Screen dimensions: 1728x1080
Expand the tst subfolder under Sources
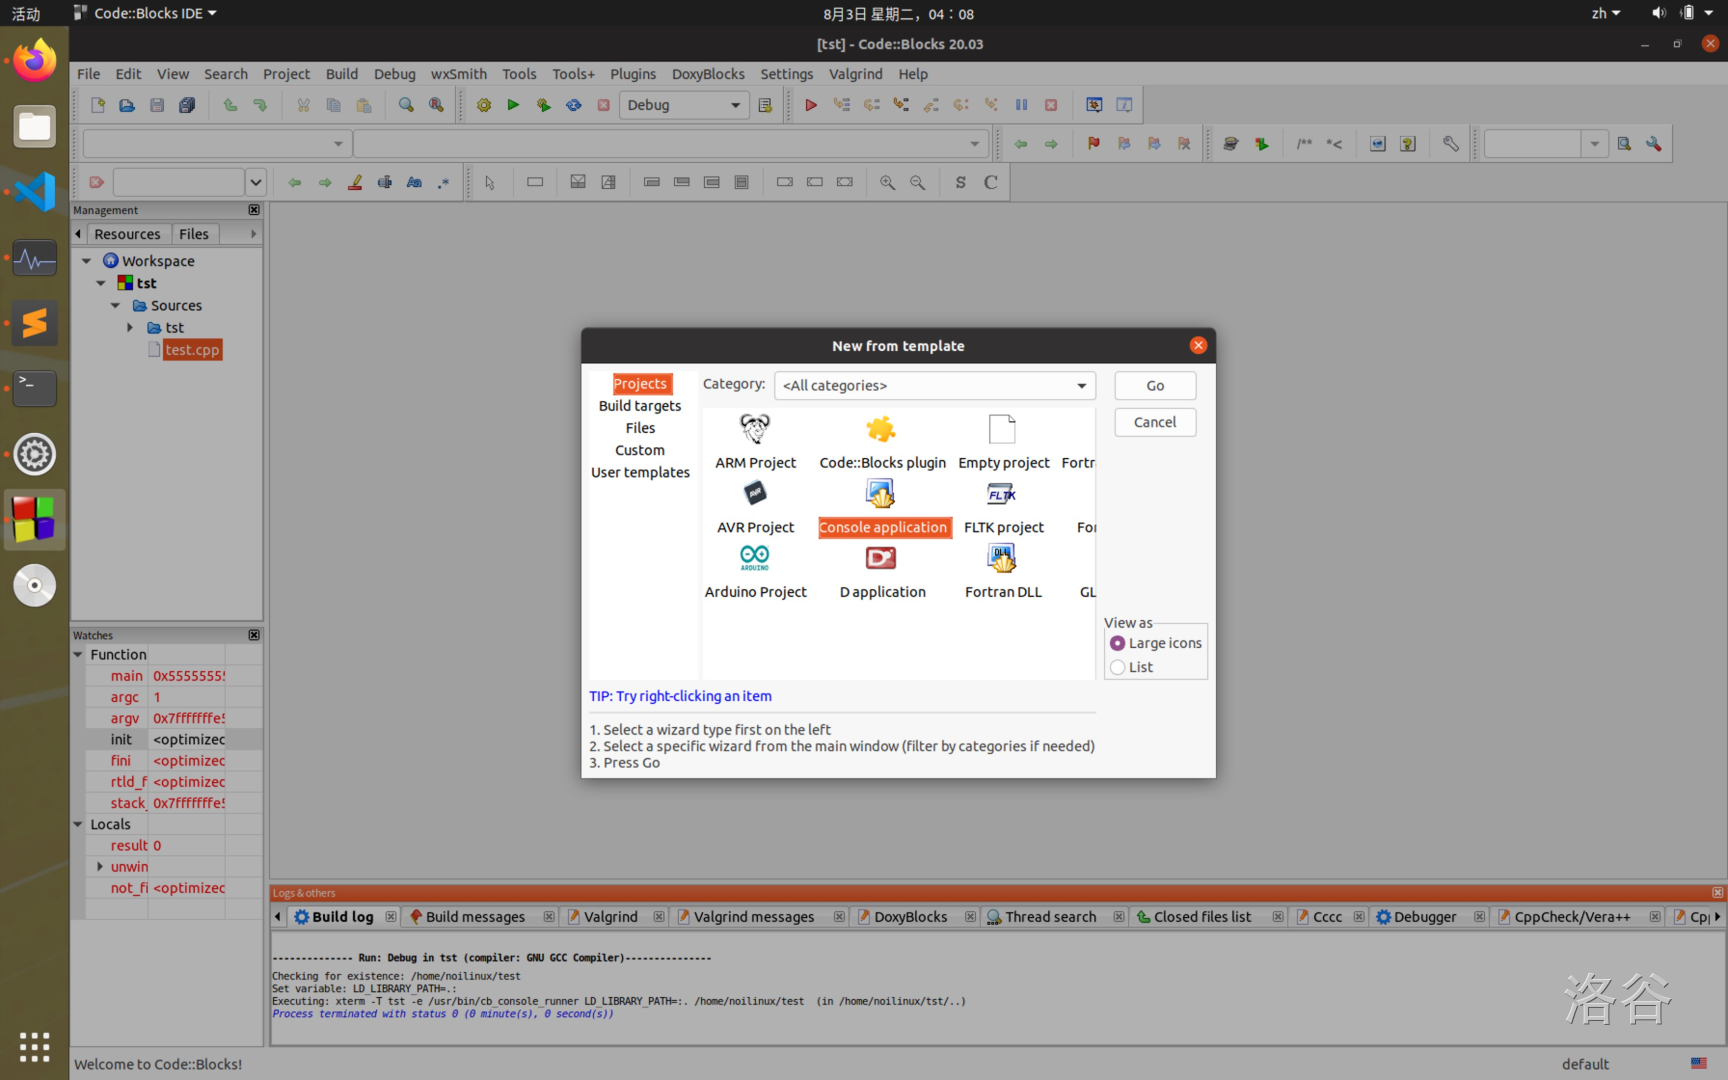[x=130, y=327]
